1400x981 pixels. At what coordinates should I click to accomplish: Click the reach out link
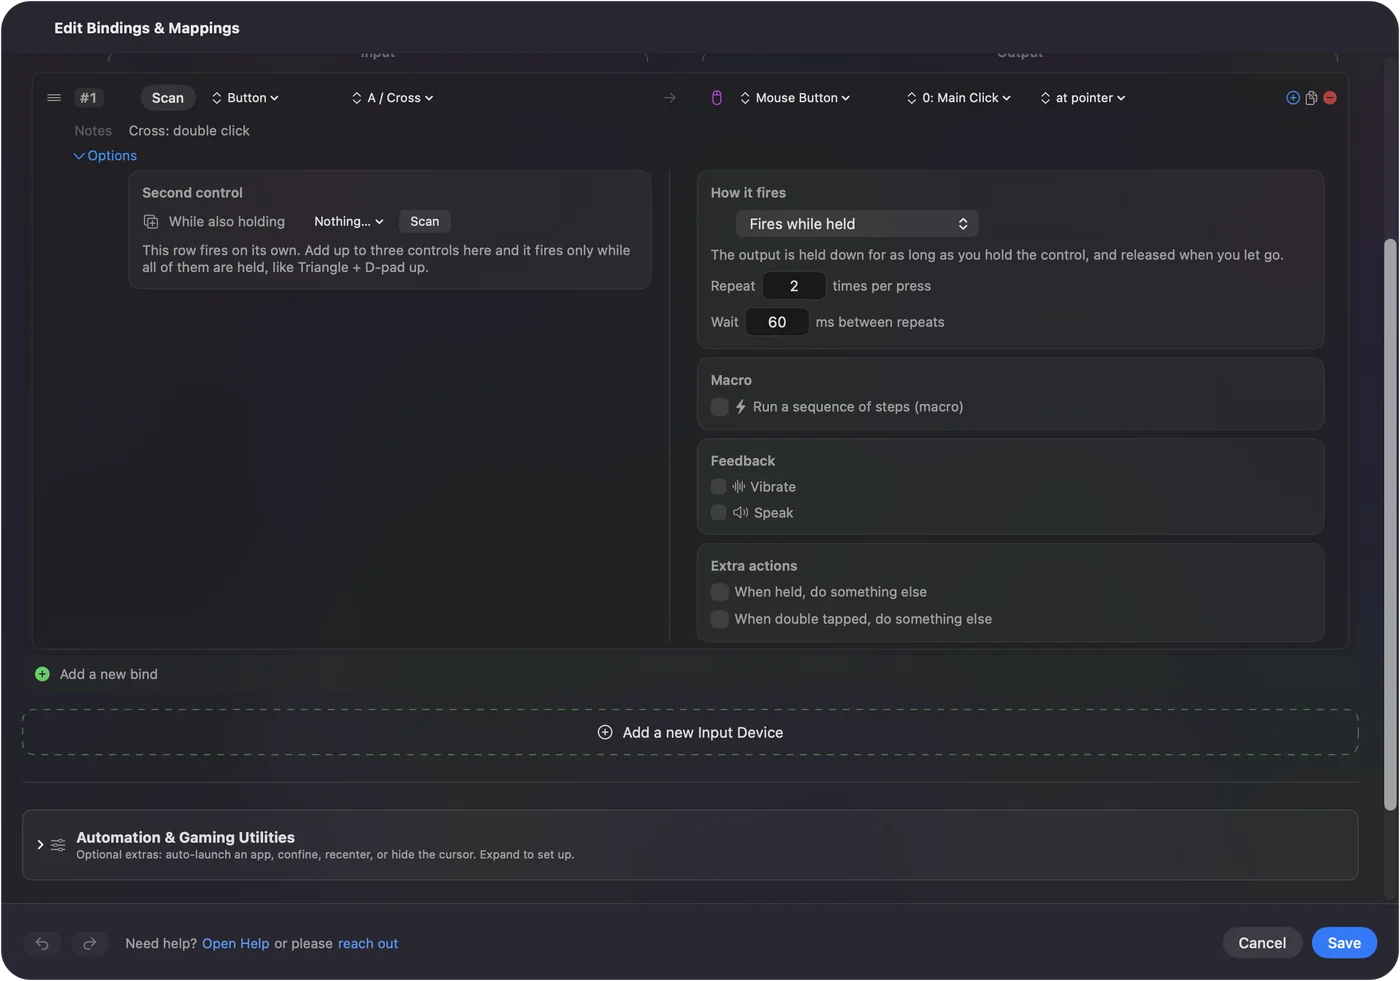coord(368,944)
